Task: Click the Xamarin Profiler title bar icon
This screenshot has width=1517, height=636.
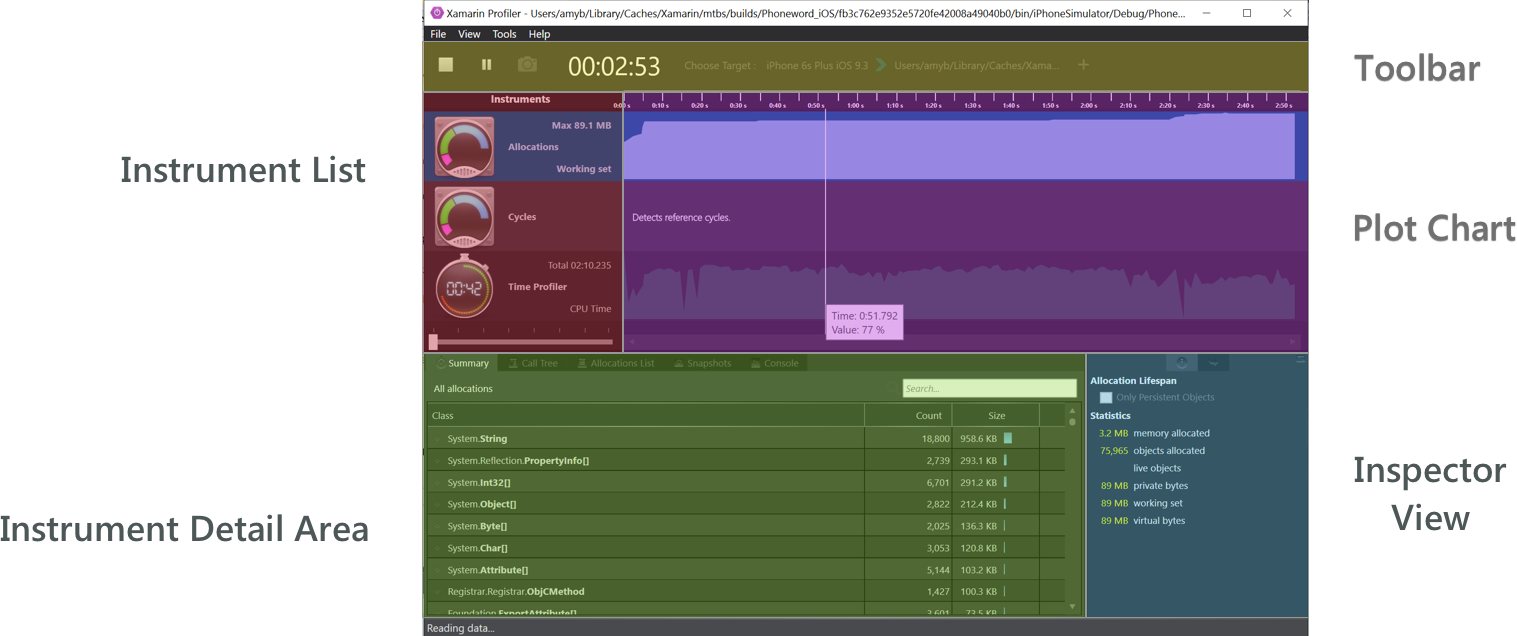Action: 437,14
